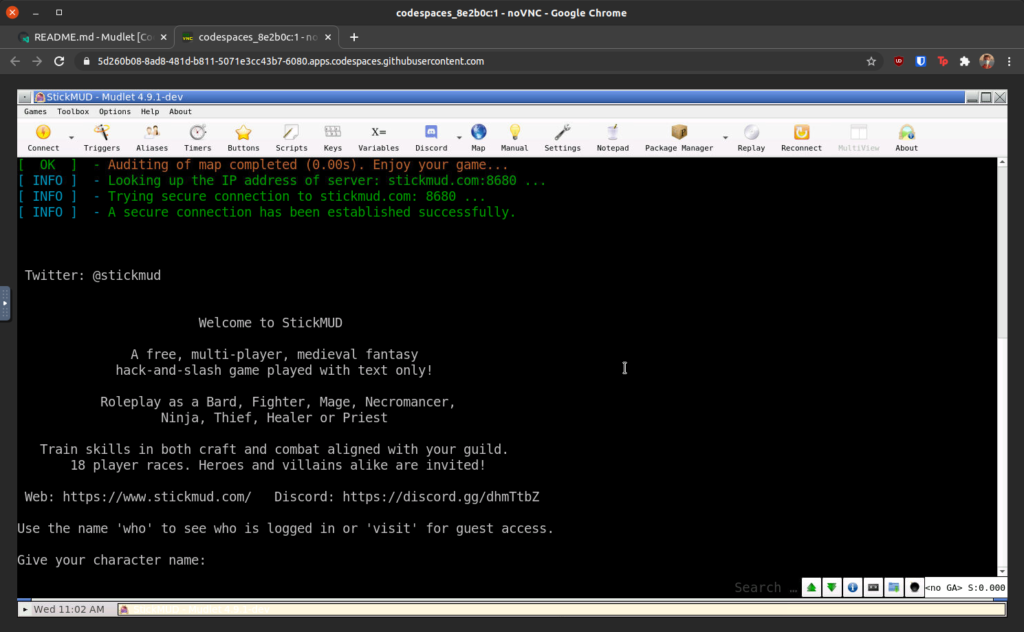Open the Help menu
1024x632 pixels.
150,112
